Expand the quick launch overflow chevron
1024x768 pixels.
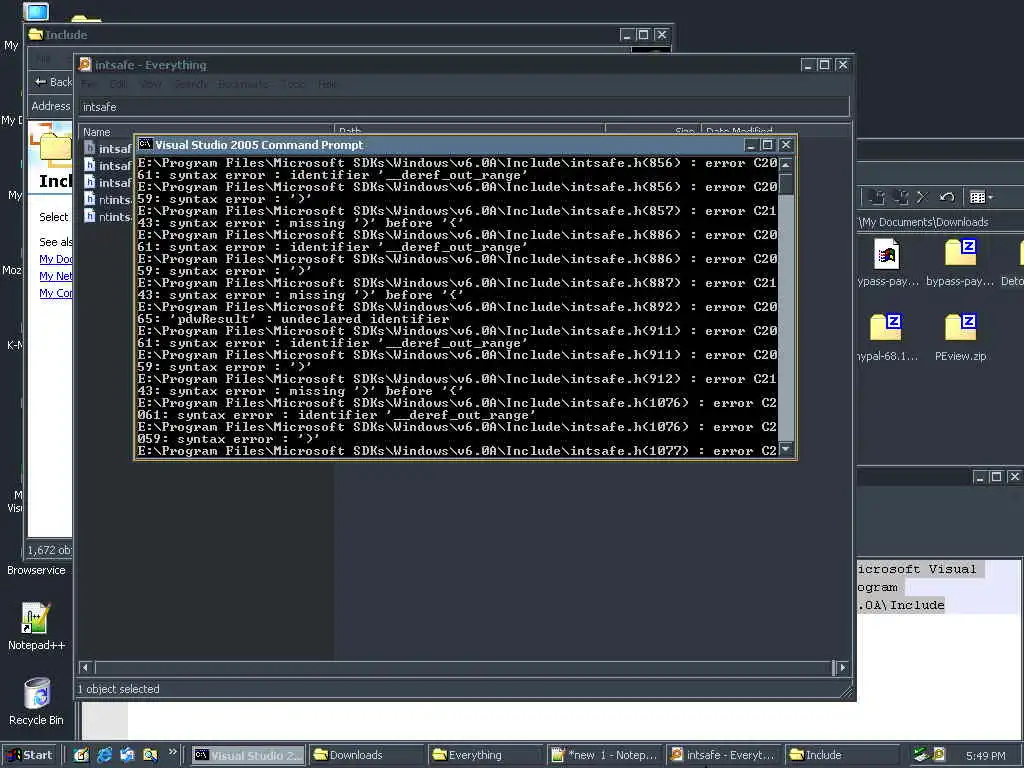tap(172, 752)
